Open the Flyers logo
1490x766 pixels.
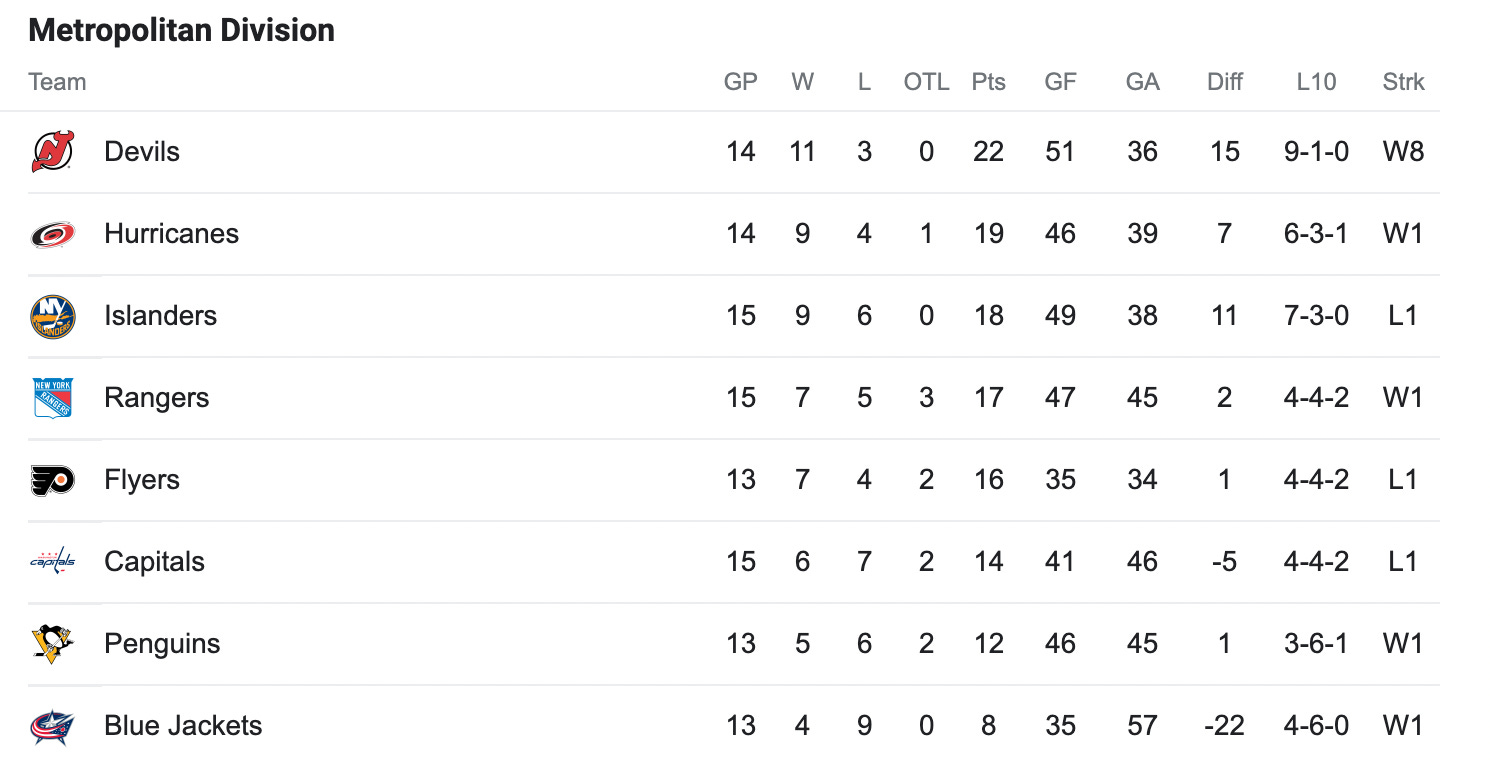pos(52,480)
